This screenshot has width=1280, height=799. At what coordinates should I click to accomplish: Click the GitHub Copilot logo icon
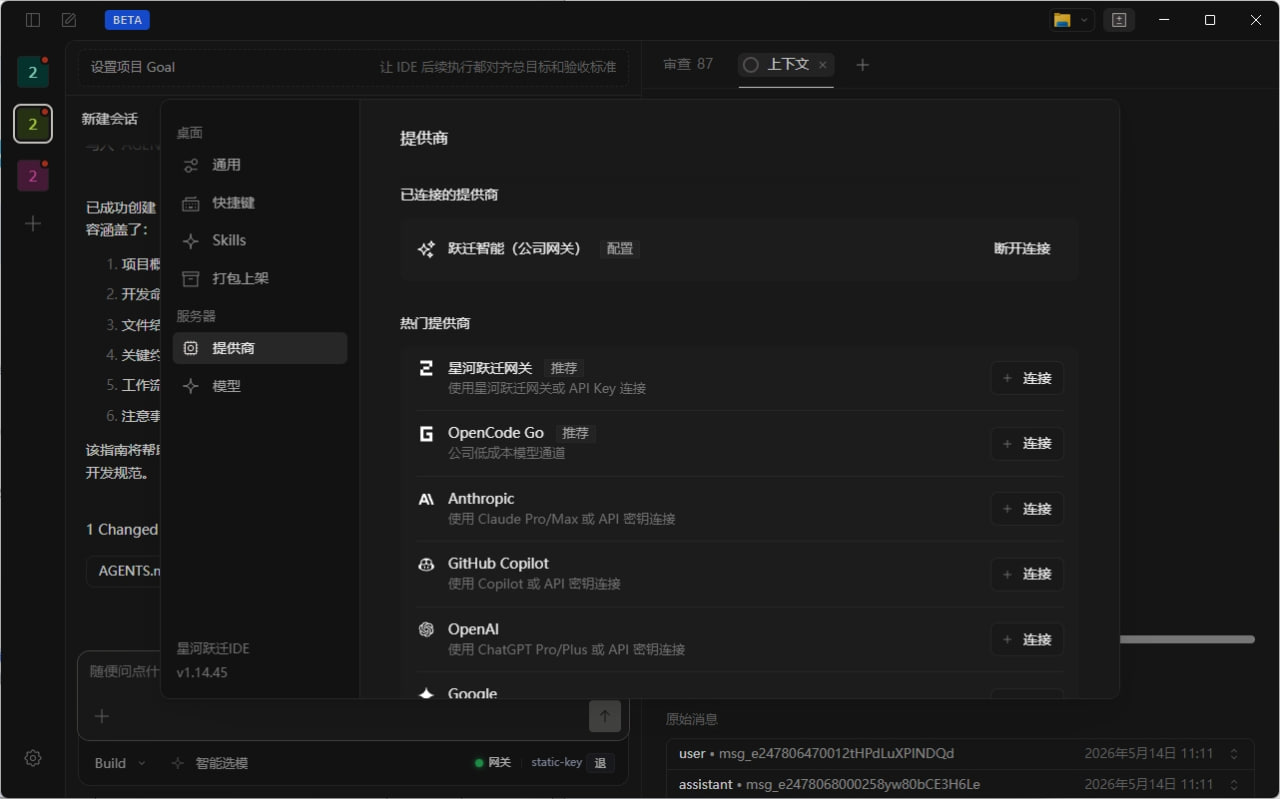click(426, 564)
